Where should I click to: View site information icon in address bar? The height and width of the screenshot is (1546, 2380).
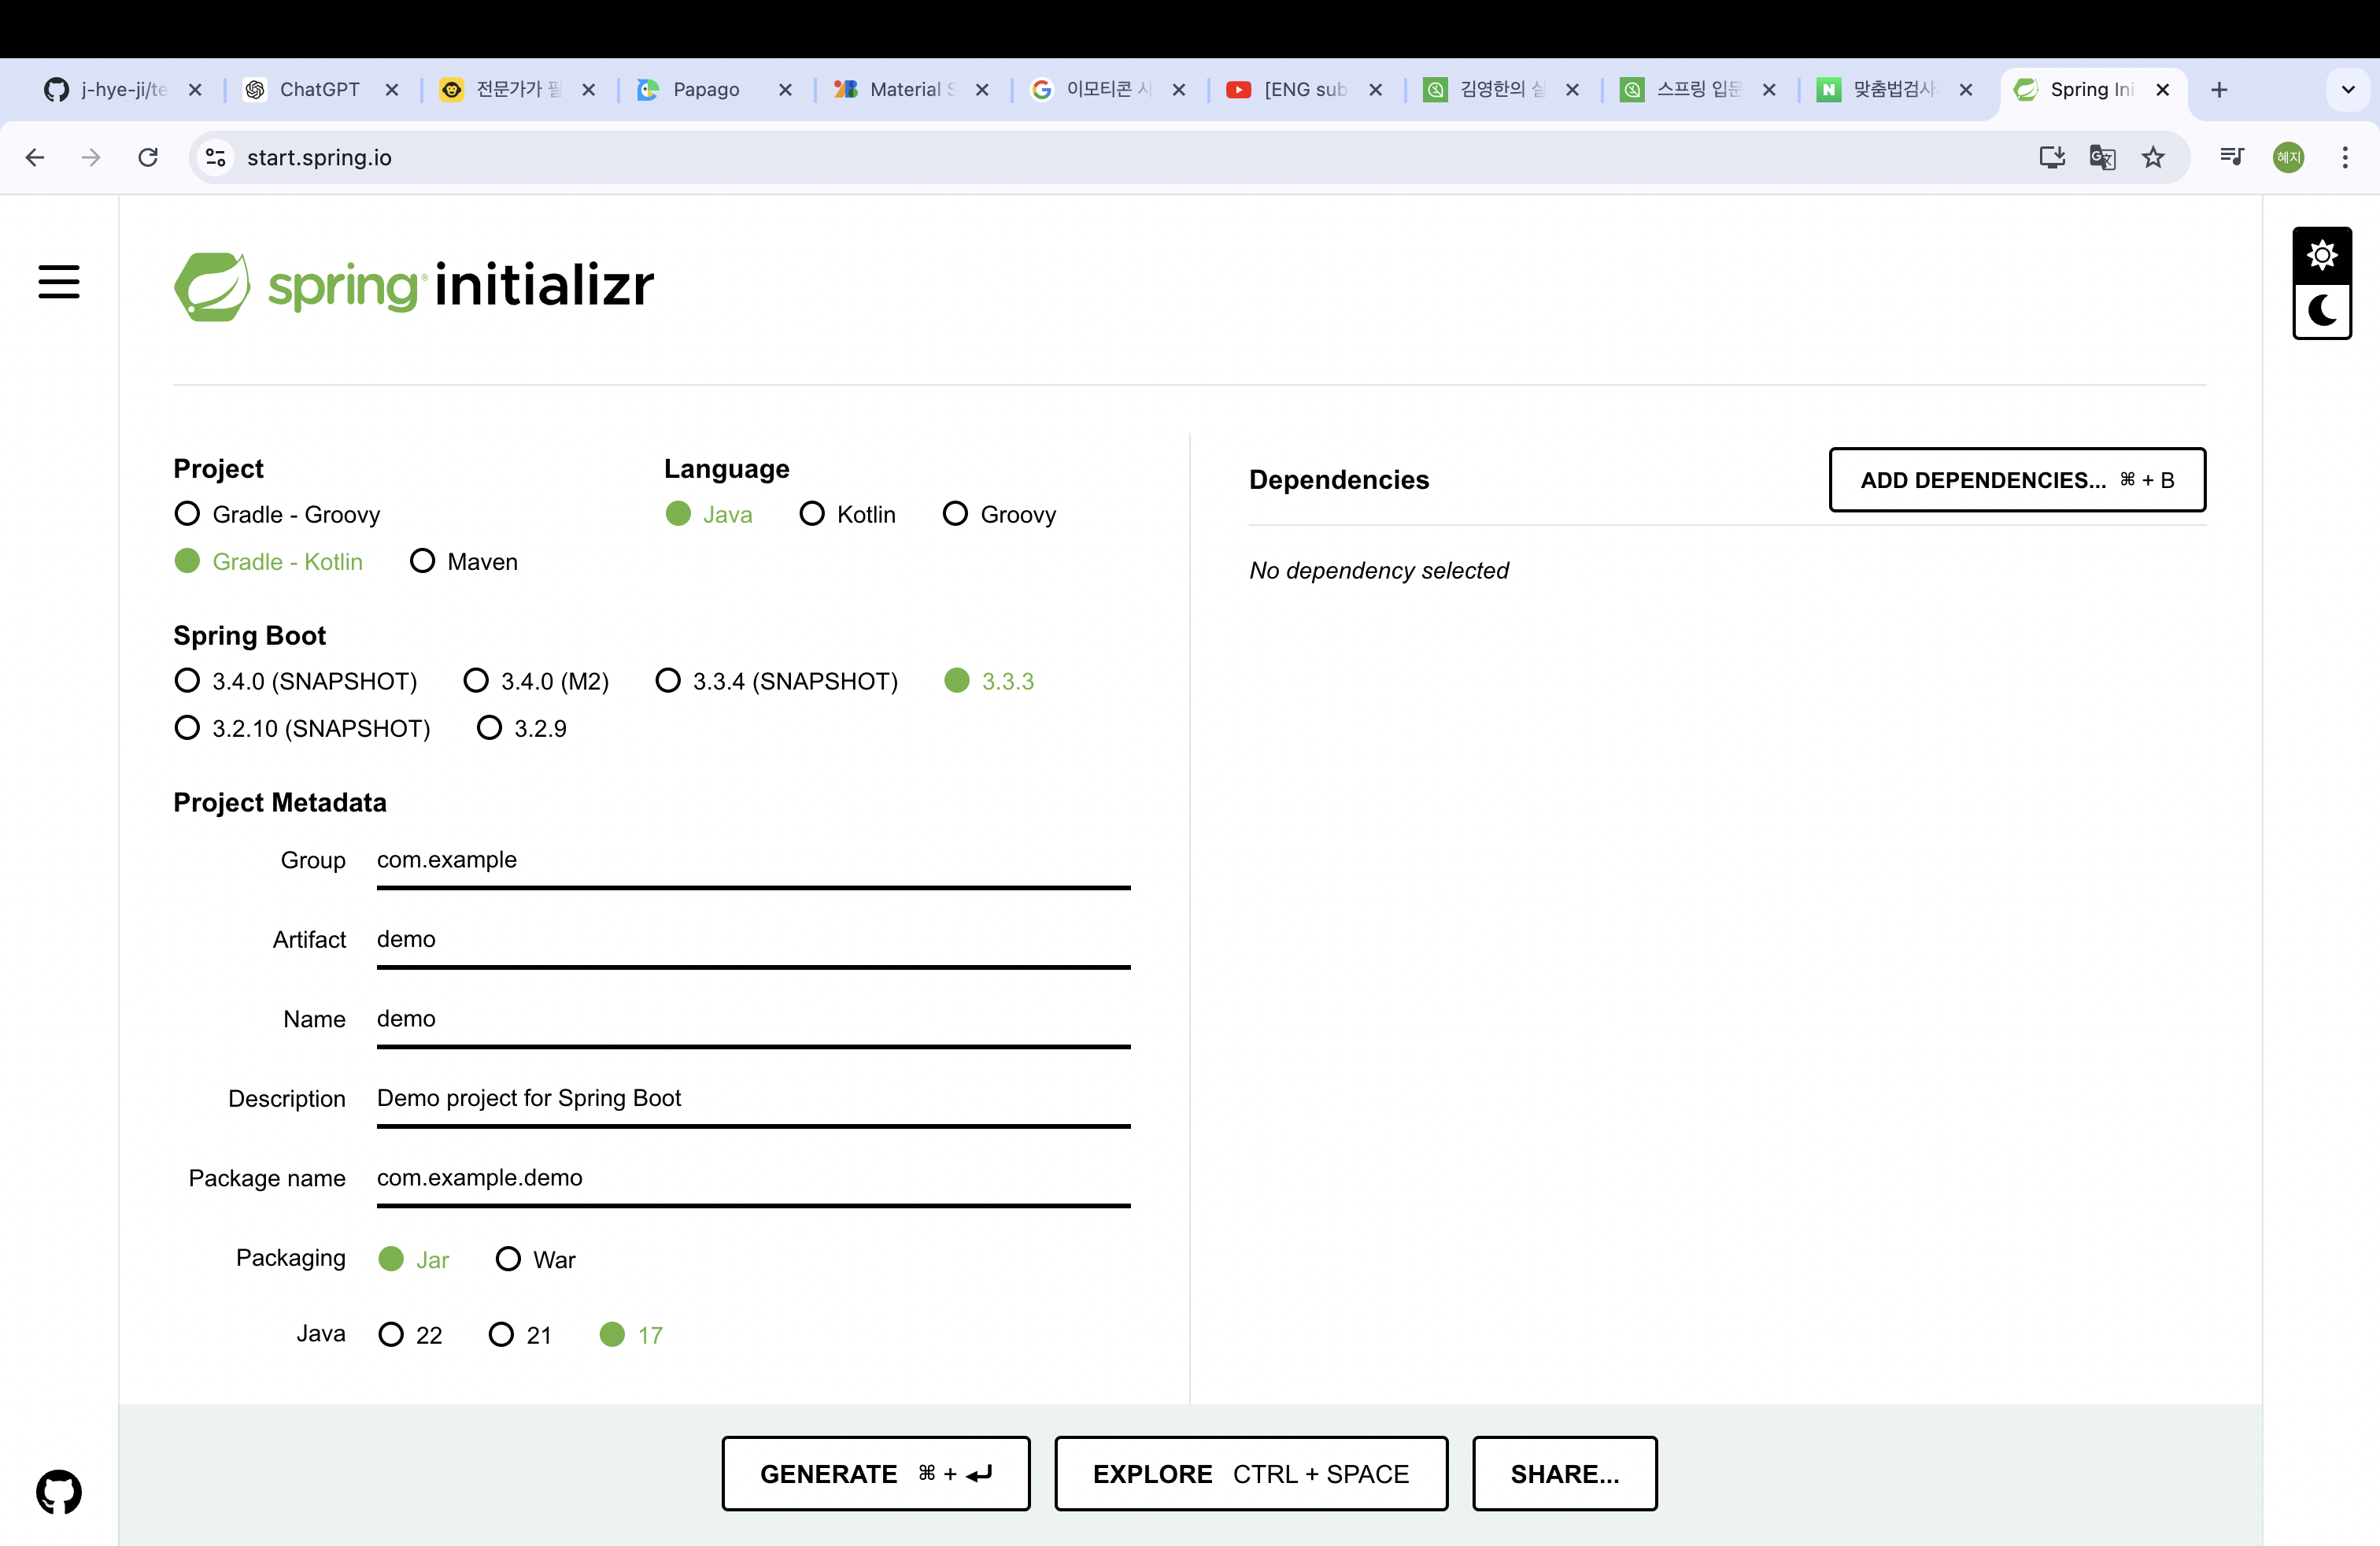coord(216,157)
